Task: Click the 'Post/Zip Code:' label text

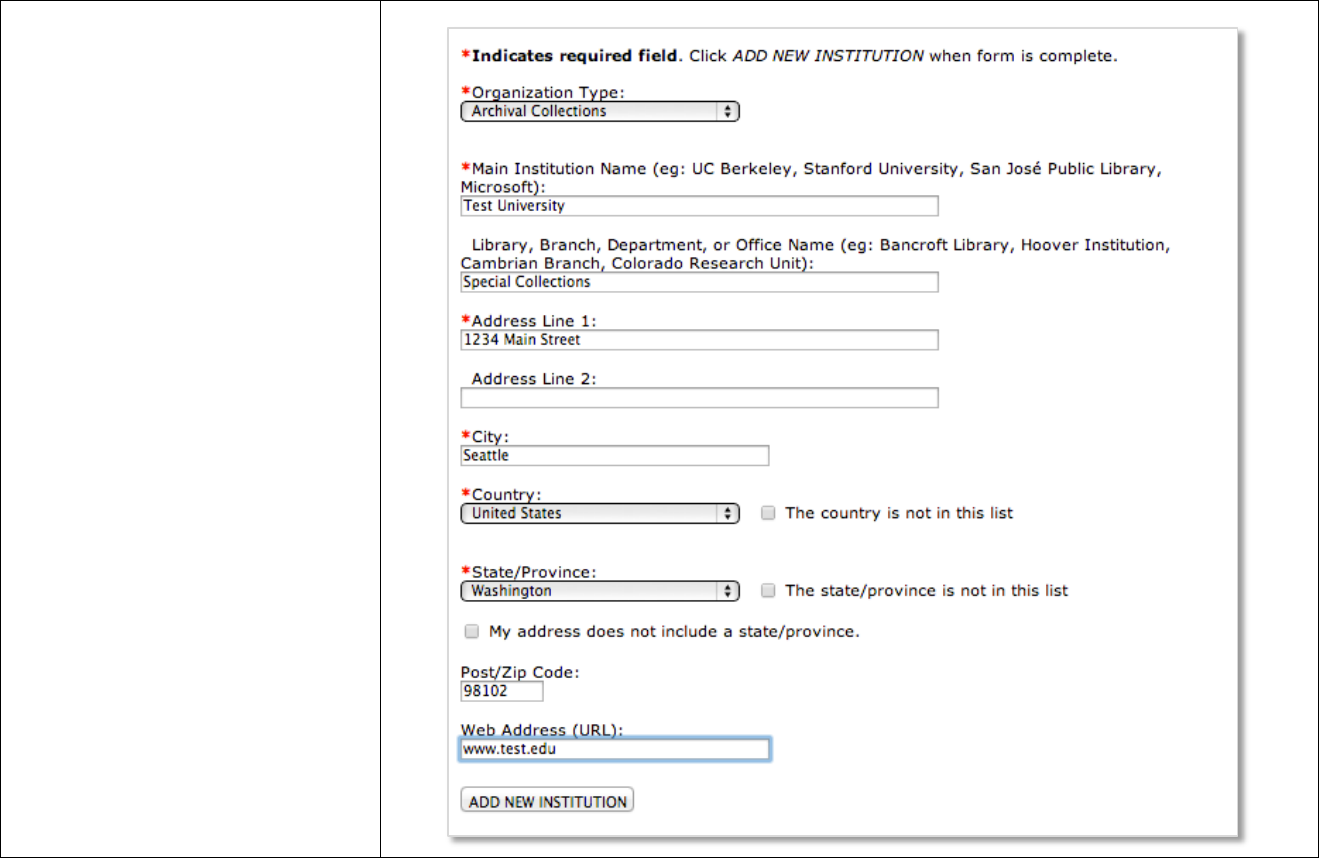Action: point(519,672)
